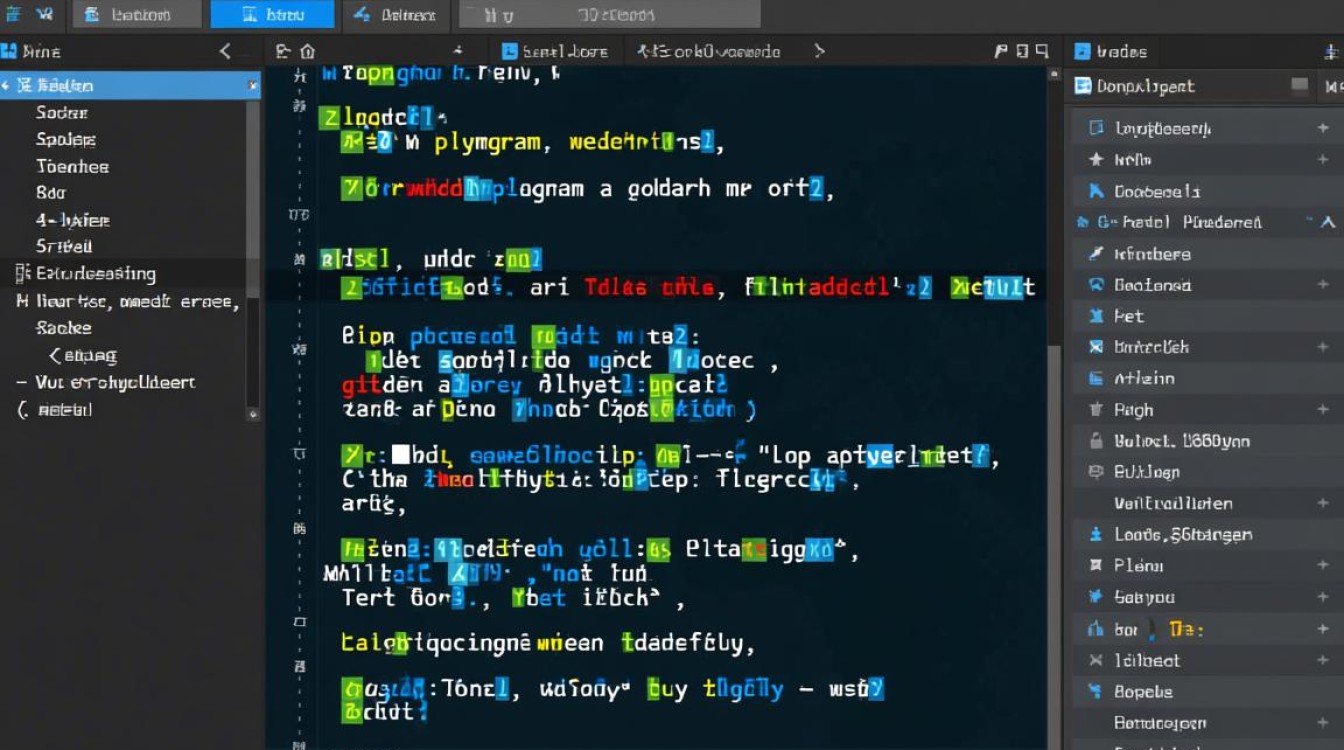Click the plus button on 'bor' row
The height and width of the screenshot is (750, 1344).
1323,629
